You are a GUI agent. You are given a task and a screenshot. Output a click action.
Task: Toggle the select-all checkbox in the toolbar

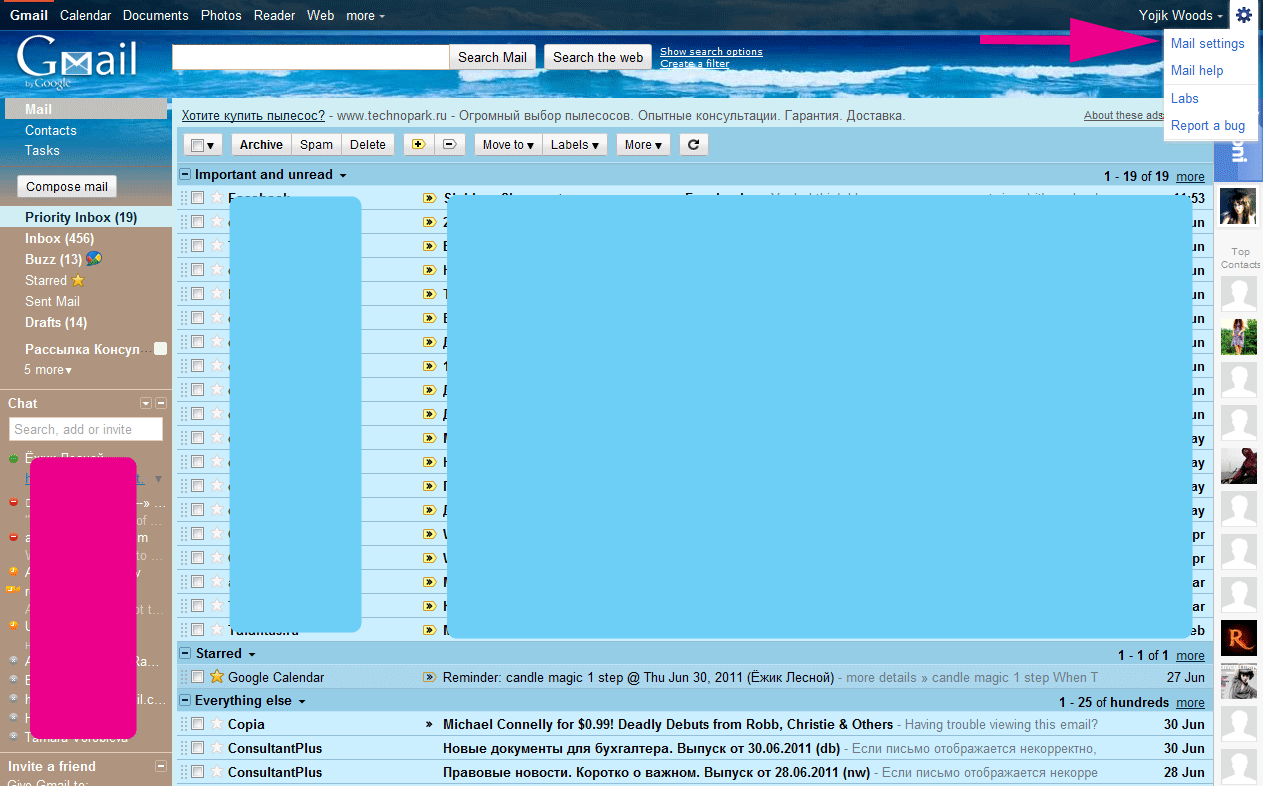[x=197, y=144]
